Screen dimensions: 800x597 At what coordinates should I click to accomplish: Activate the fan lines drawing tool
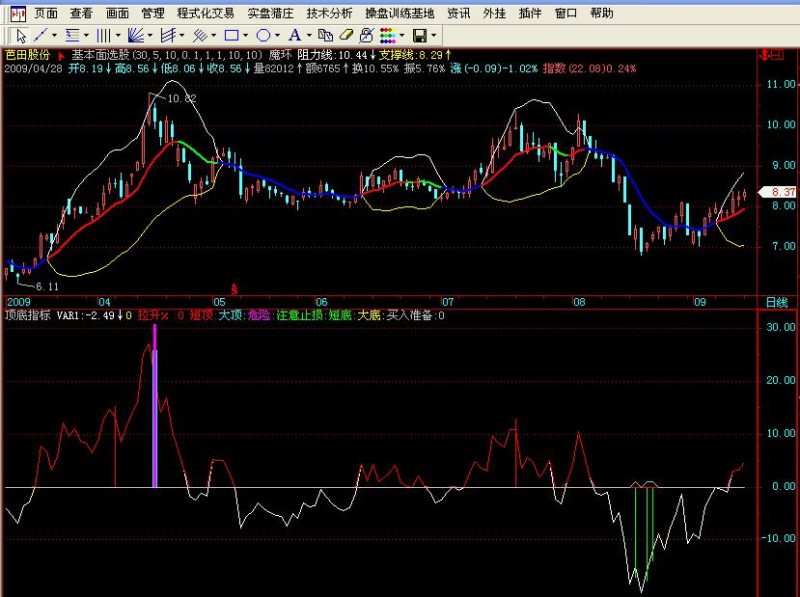coord(135,36)
